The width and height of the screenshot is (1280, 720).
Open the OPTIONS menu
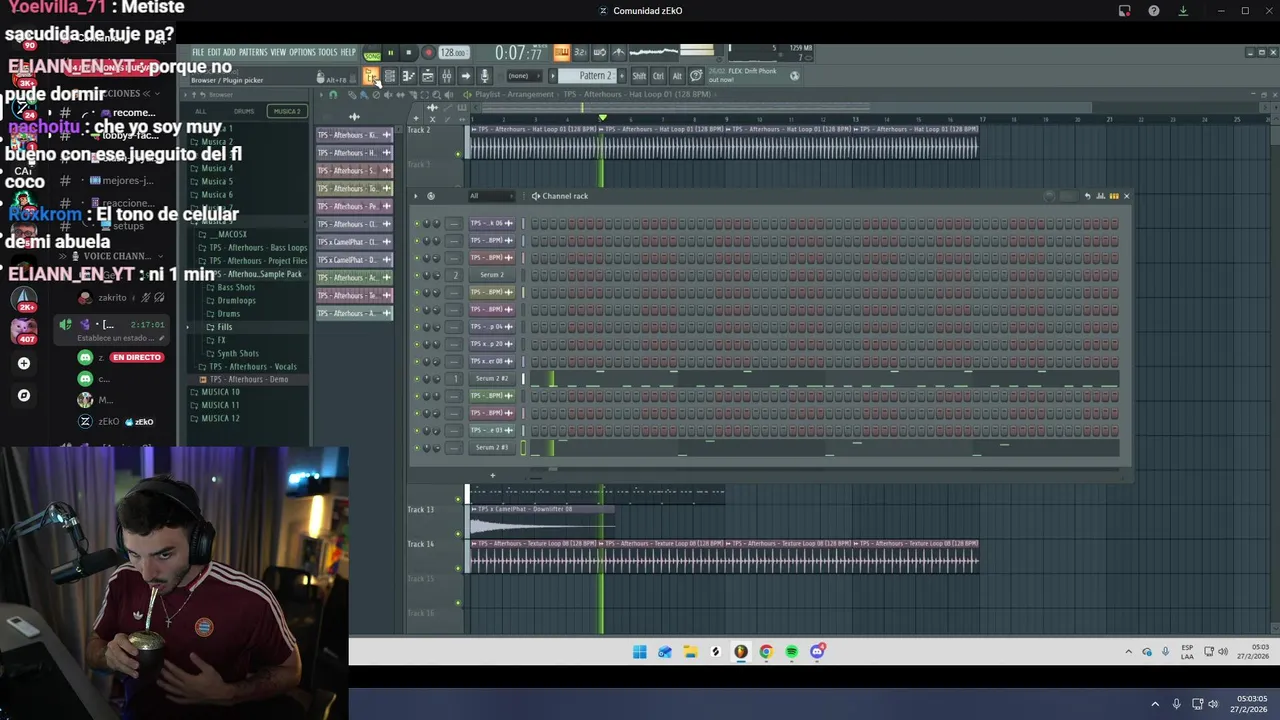[x=302, y=52]
